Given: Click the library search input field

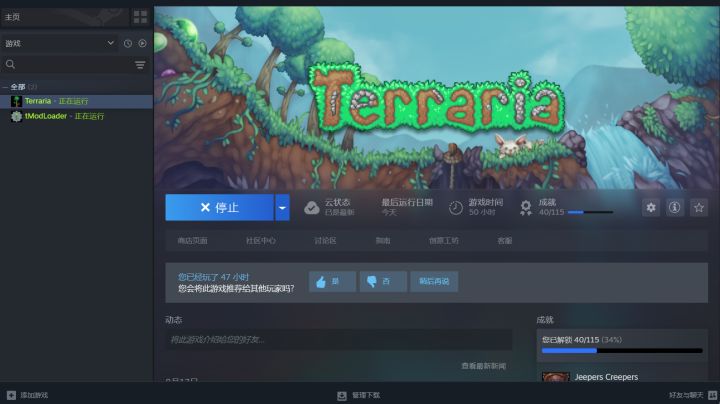Looking at the screenshot, I should pyautogui.click(x=73, y=65).
